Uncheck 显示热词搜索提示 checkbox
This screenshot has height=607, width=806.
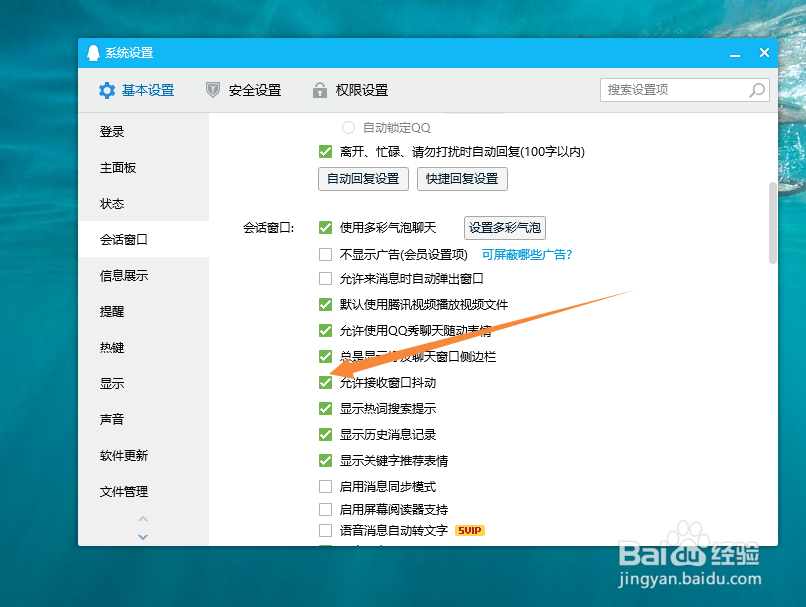(325, 409)
